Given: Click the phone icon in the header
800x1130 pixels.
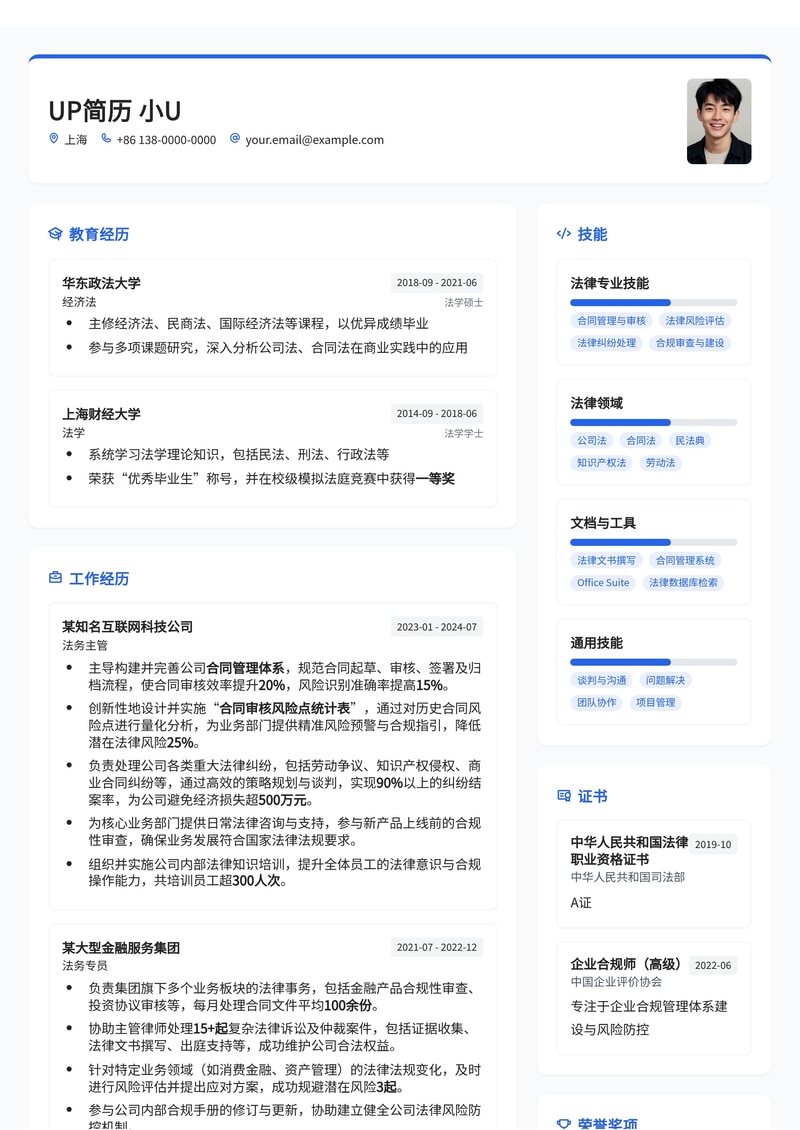Looking at the screenshot, I should pyautogui.click(x=106, y=139).
